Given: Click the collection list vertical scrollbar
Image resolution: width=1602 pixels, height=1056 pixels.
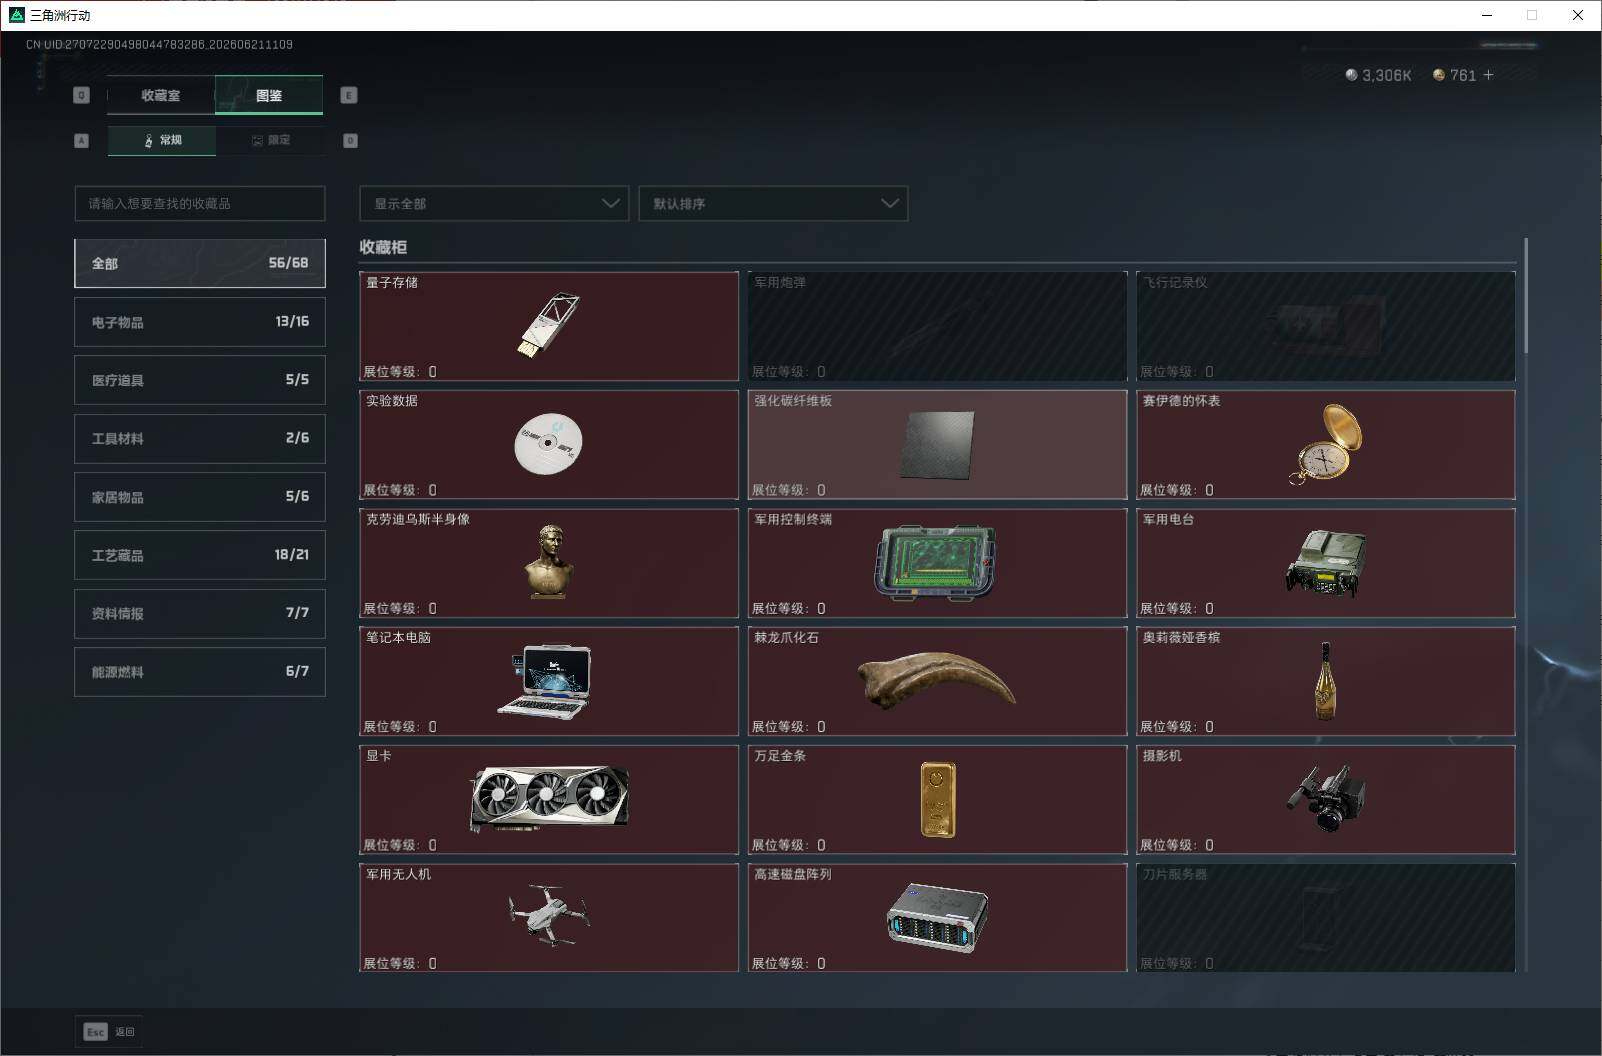Looking at the screenshot, I should pos(1526,295).
